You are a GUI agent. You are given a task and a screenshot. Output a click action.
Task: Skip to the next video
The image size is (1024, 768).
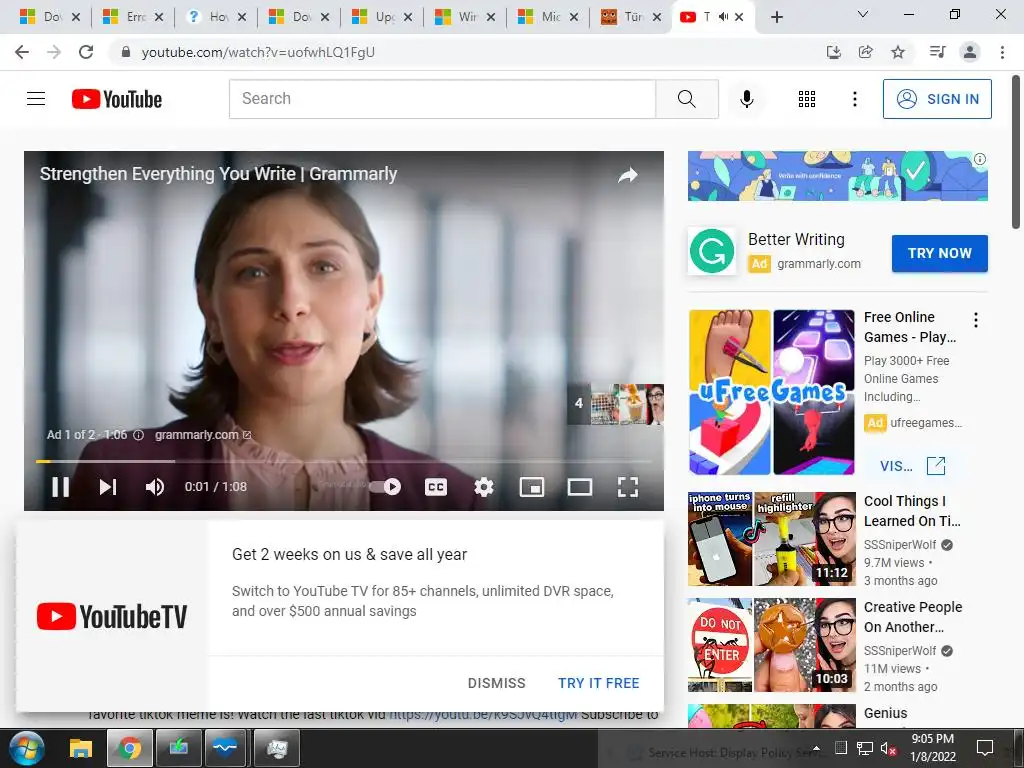[108, 487]
